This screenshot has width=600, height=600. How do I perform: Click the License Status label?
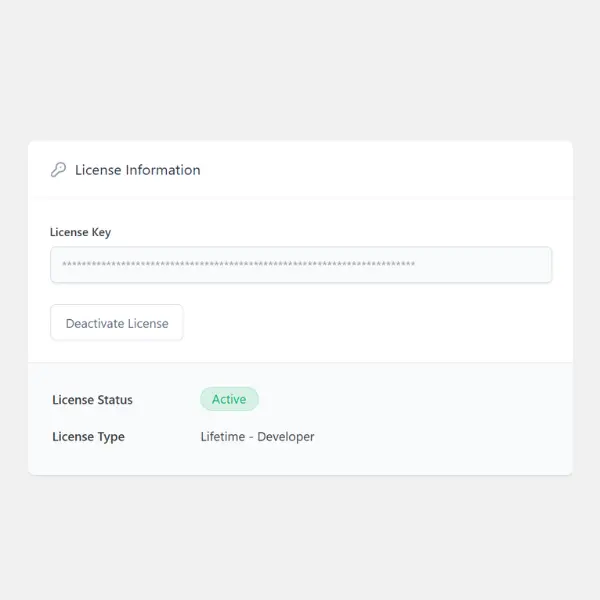point(92,400)
